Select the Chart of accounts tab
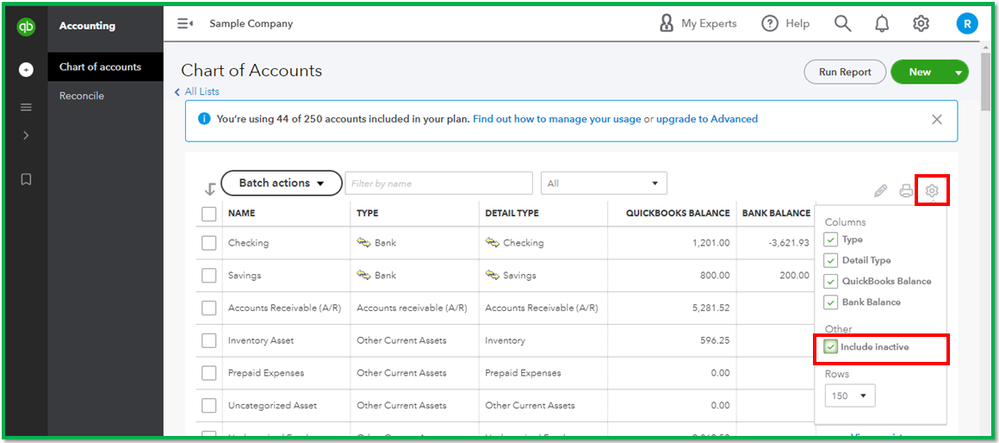 pyautogui.click(x=105, y=67)
